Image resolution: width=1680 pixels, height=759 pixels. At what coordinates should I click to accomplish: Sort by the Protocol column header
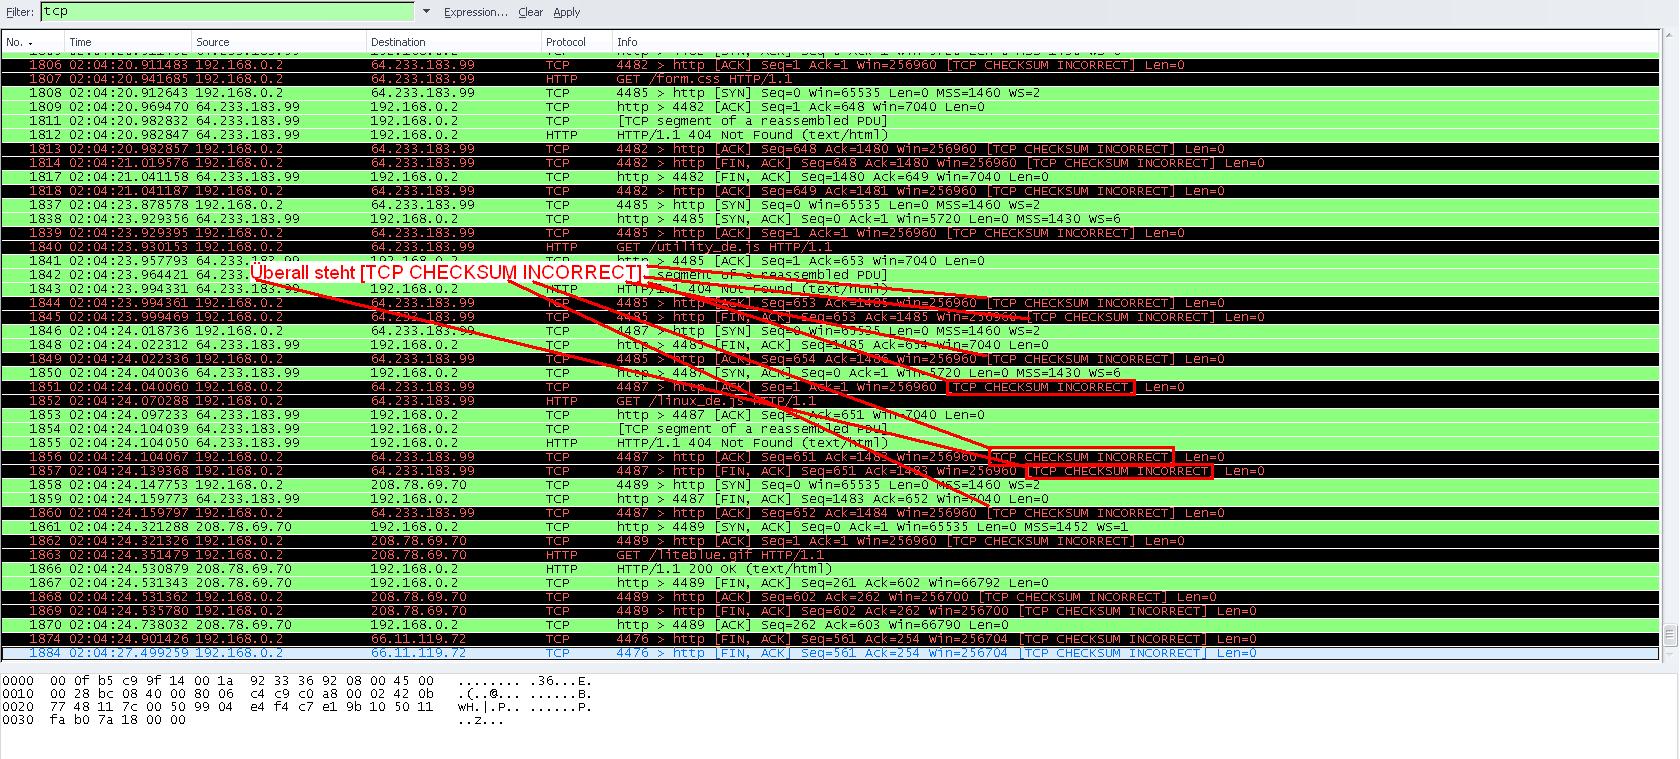[x=565, y=42]
